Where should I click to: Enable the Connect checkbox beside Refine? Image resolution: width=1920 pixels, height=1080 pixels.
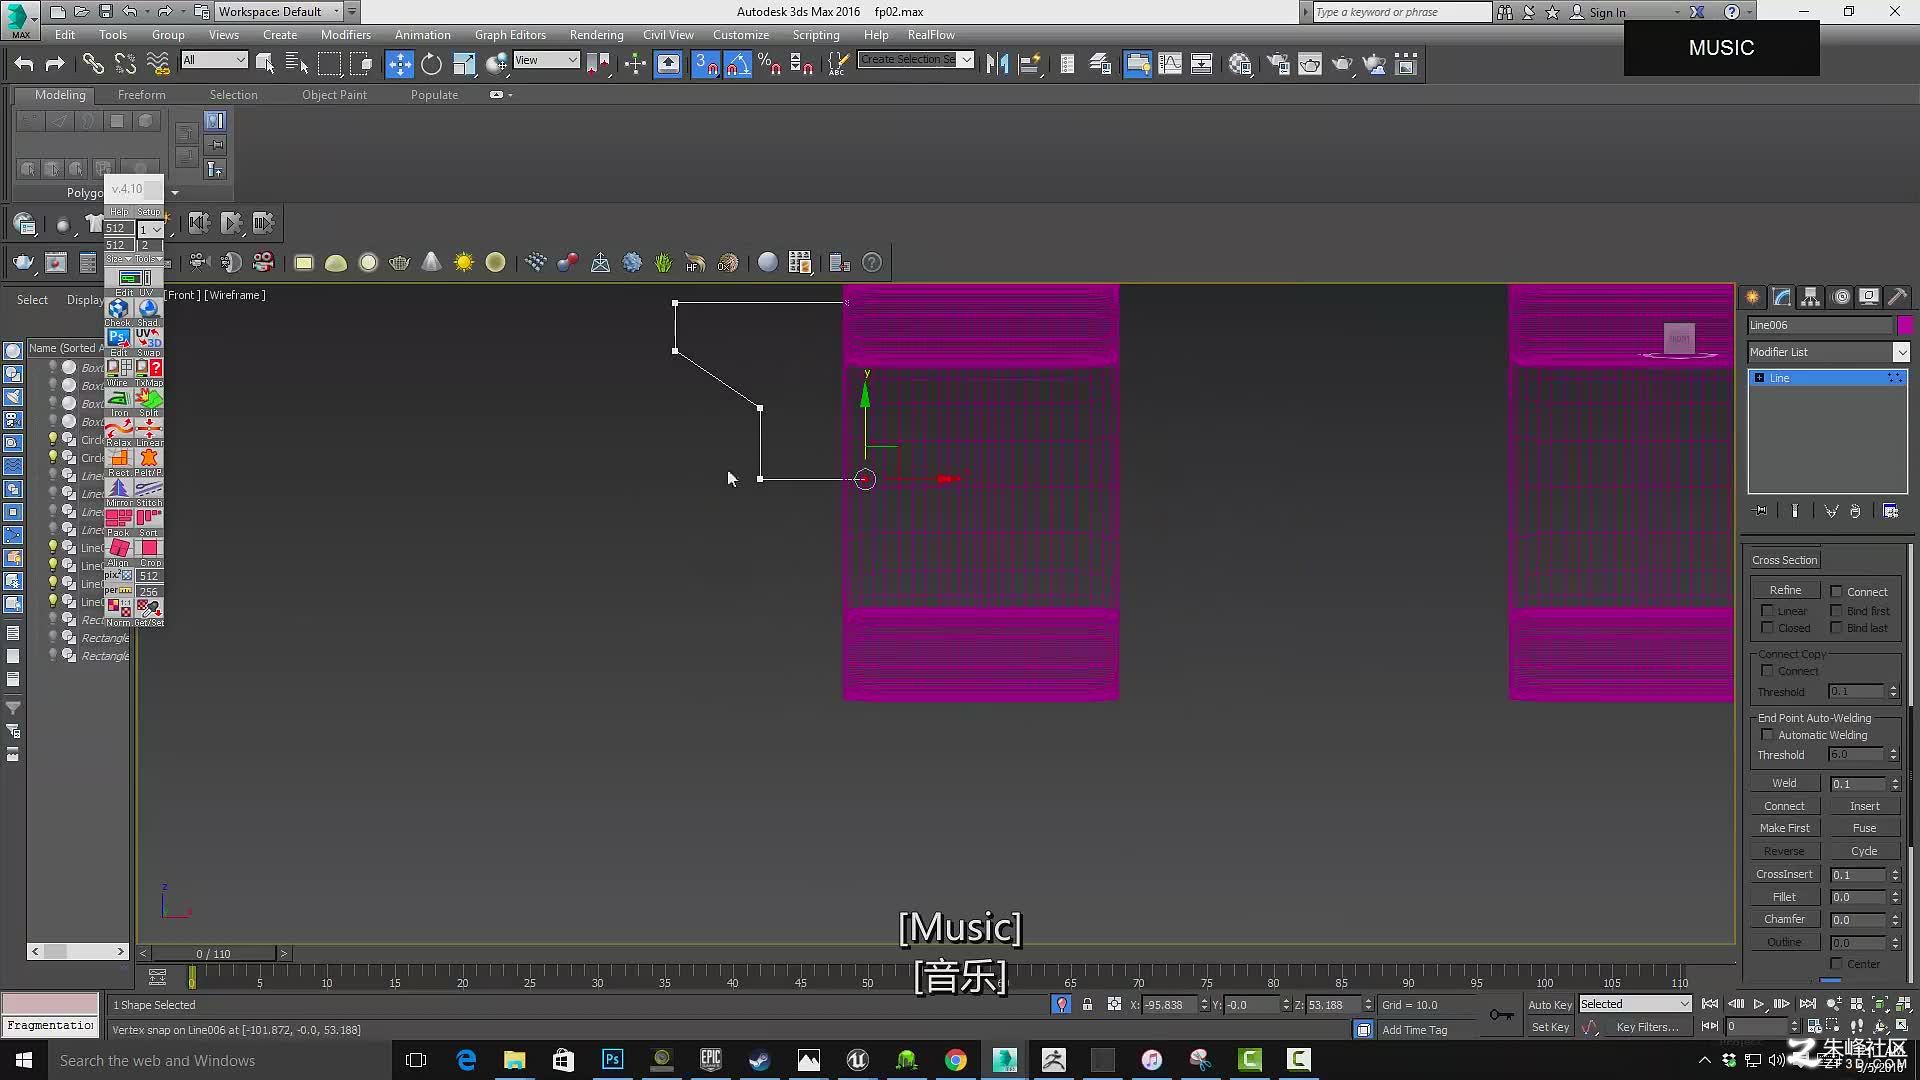(1836, 591)
